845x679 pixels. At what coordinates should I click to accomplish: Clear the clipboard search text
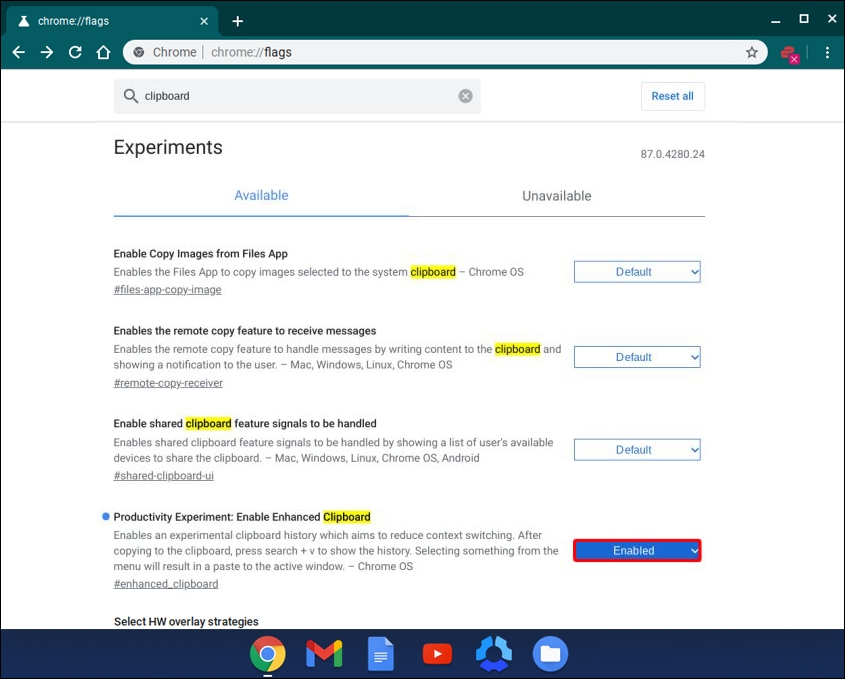click(x=465, y=96)
